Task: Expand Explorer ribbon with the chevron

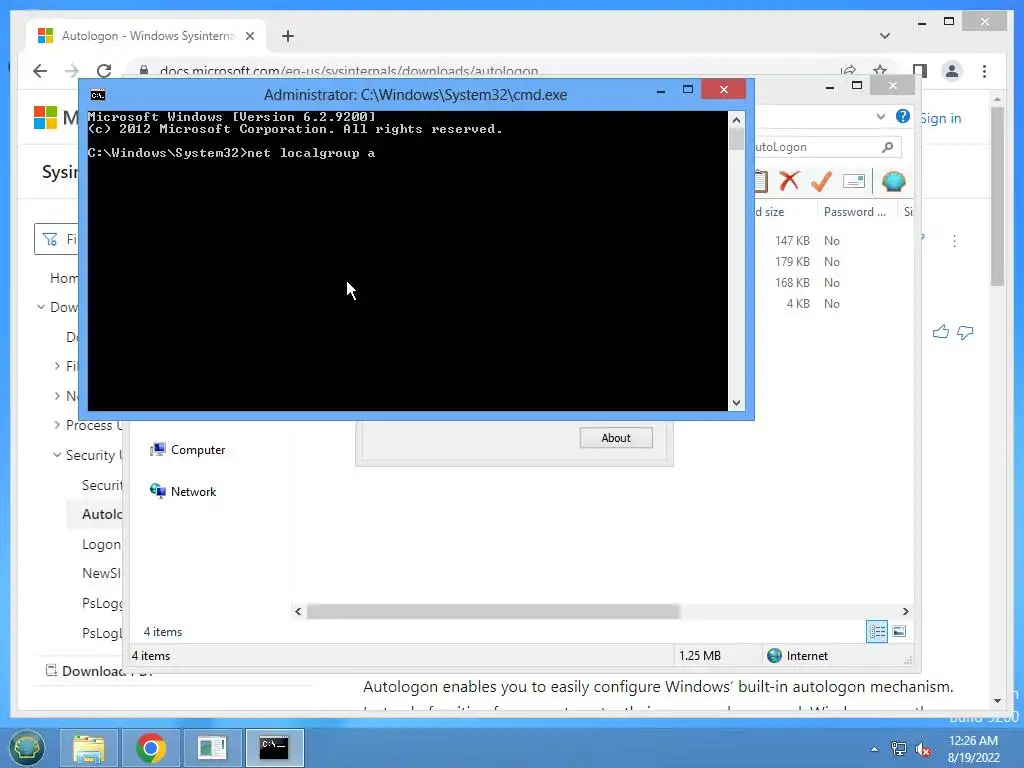Action: [x=880, y=116]
